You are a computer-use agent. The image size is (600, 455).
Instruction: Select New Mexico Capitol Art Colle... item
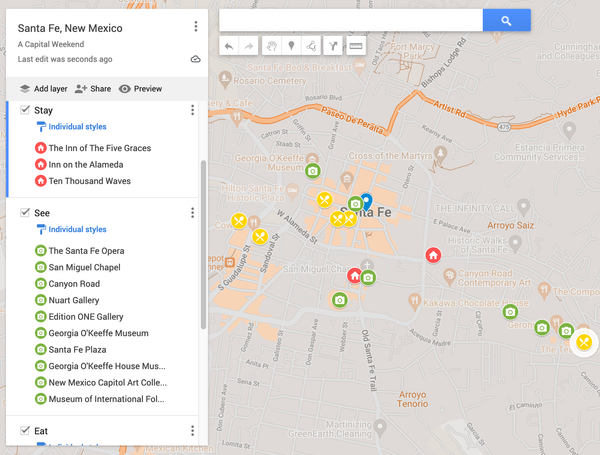(108, 382)
